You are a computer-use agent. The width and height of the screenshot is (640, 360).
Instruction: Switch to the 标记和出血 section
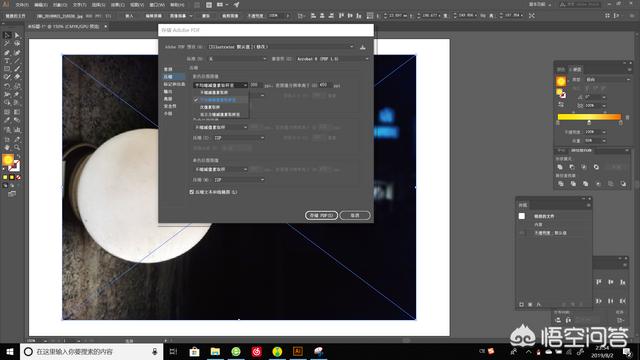(174, 84)
